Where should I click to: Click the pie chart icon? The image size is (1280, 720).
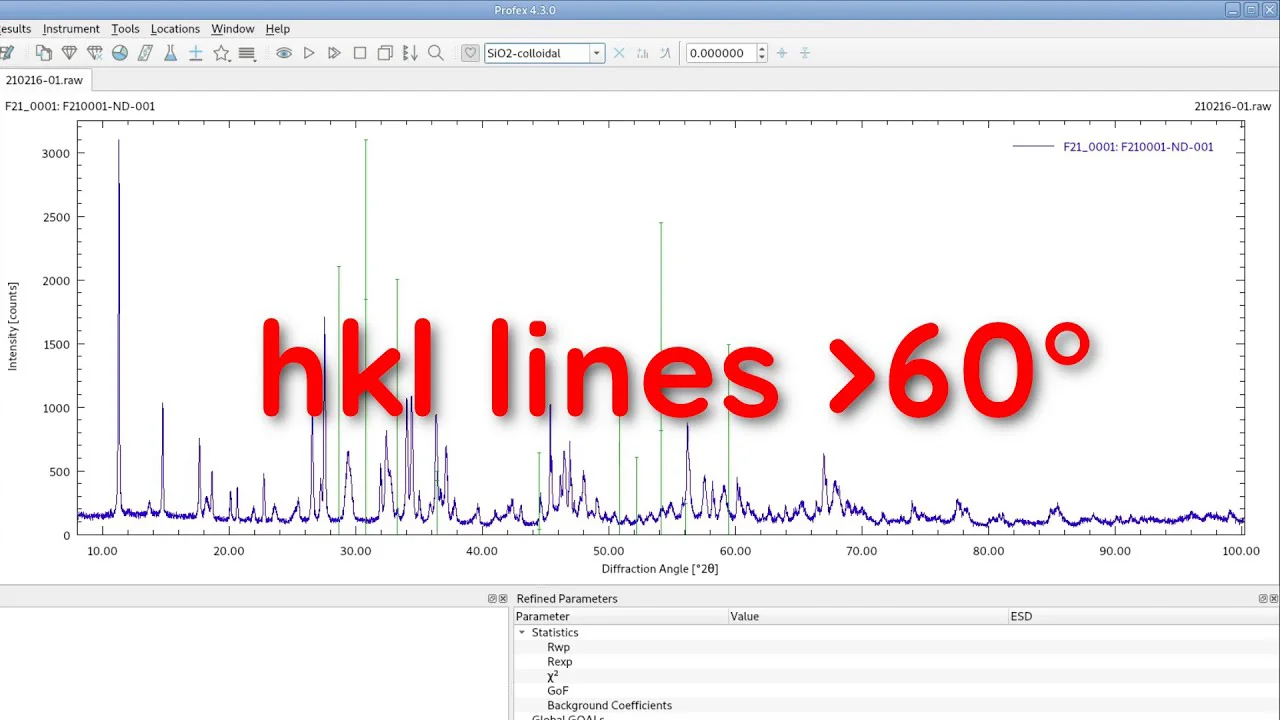120,53
